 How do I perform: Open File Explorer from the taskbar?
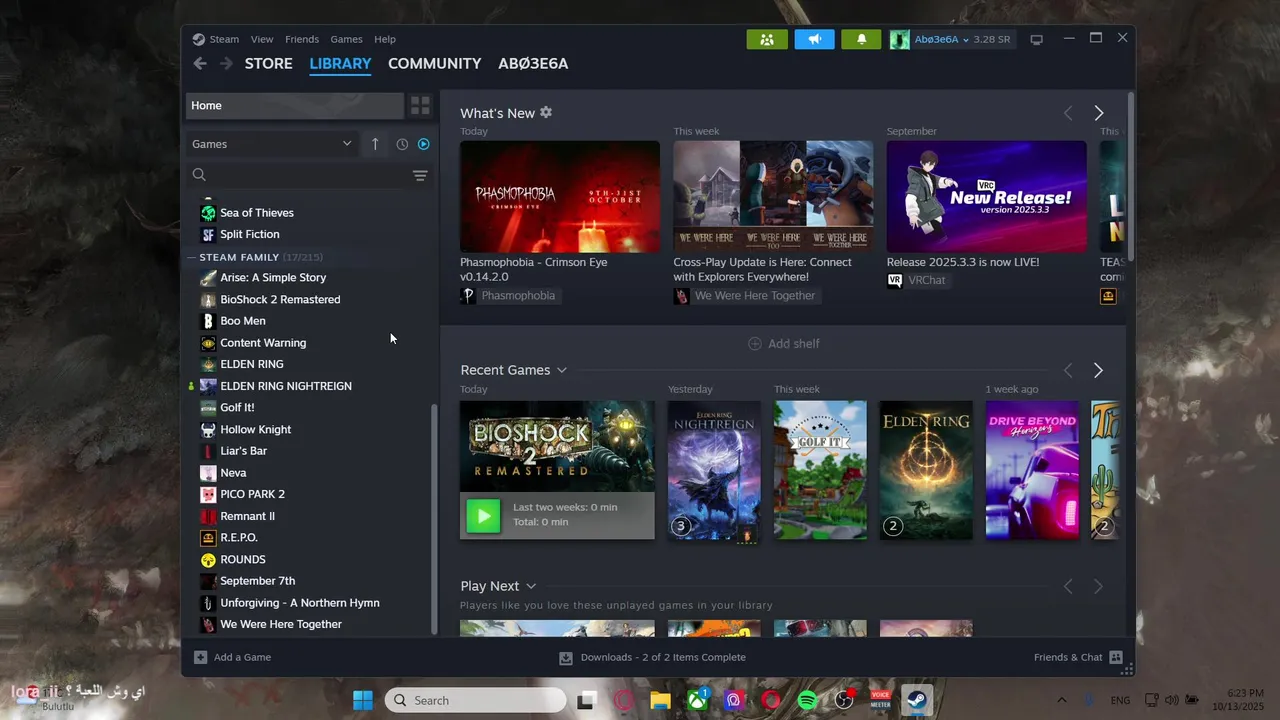tap(660, 700)
